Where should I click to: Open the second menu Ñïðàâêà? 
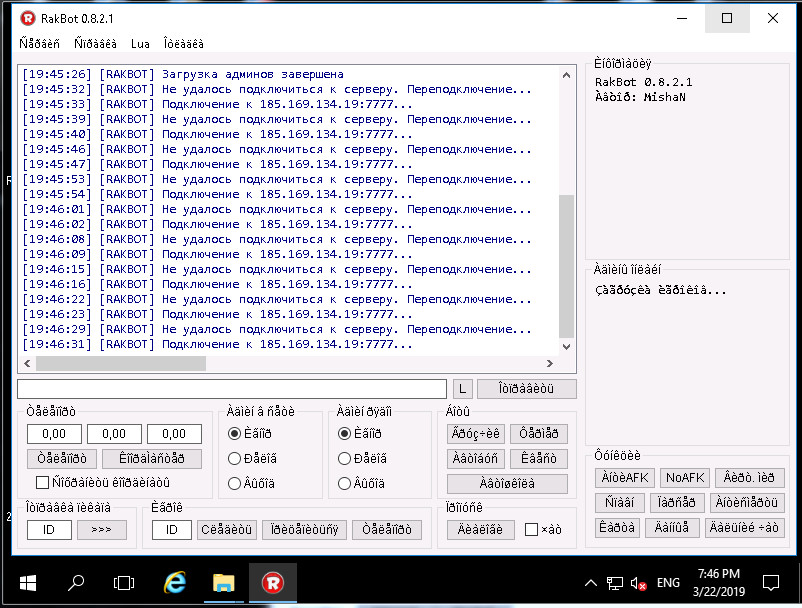pos(95,44)
